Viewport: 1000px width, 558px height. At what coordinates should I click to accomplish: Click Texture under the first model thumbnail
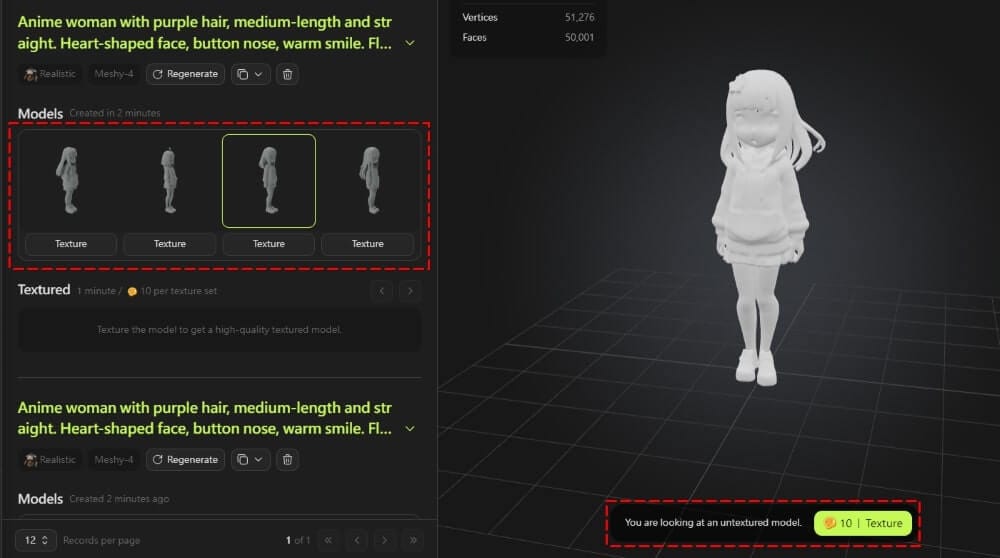click(71, 244)
